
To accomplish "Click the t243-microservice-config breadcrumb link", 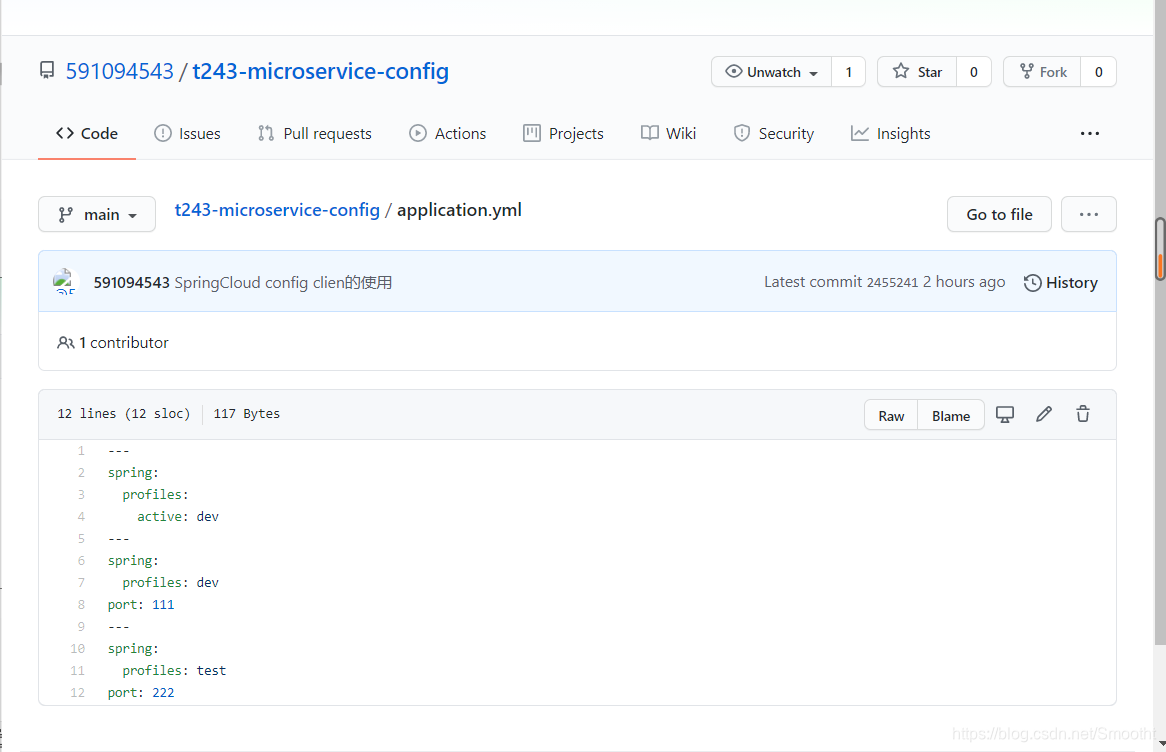I will [x=277, y=211].
